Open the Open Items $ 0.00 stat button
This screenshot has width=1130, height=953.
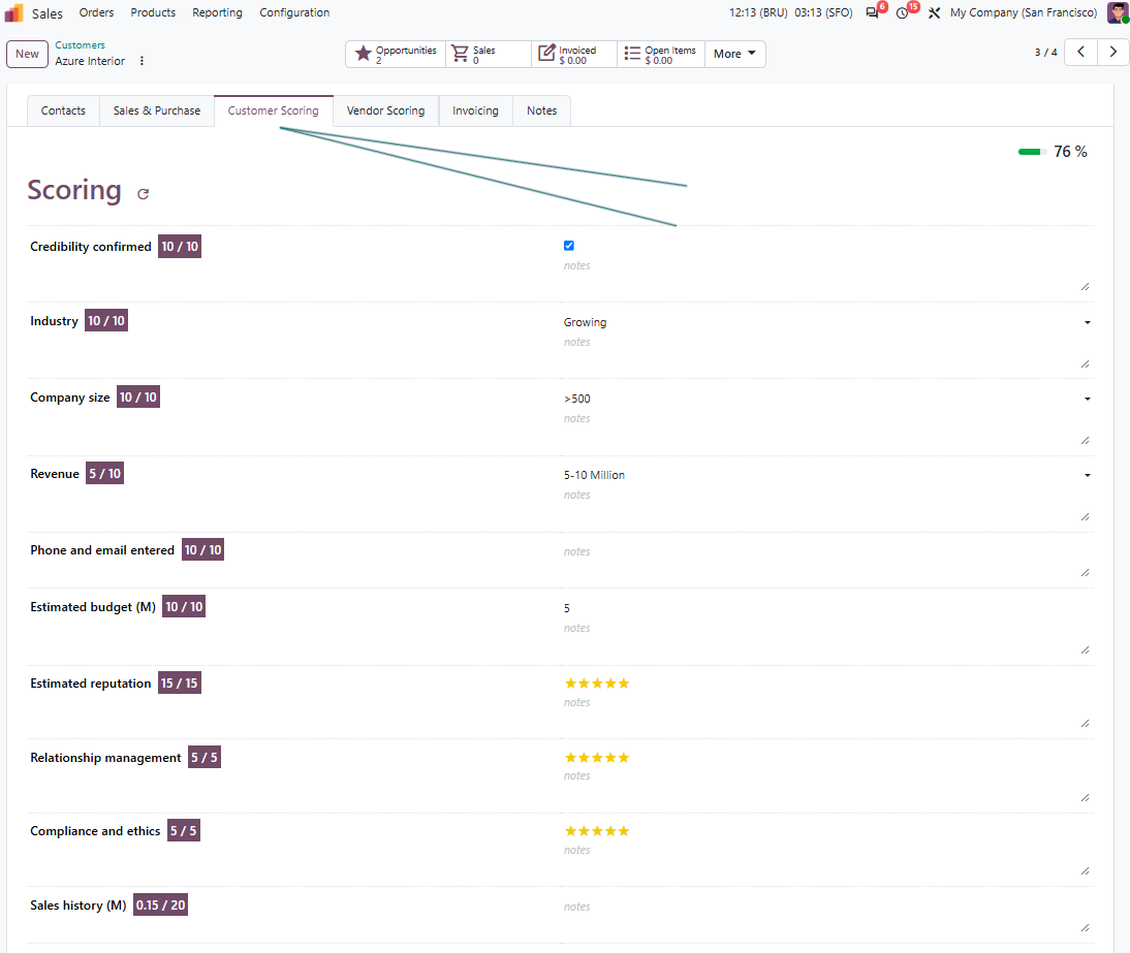click(x=661, y=54)
